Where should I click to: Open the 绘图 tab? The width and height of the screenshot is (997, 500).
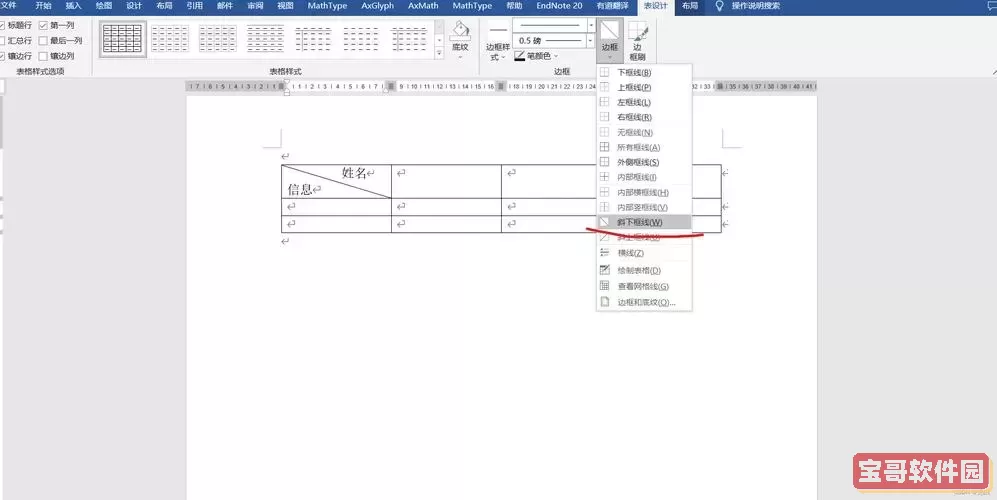104,6
